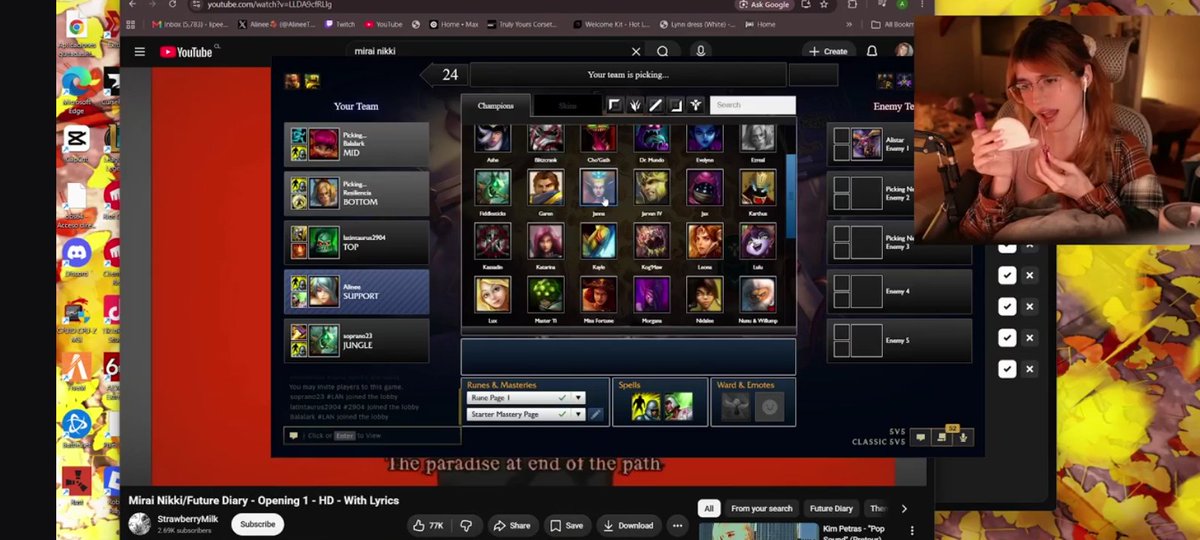Pick Nunu & Willump champion portrait
The height and width of the screenshot is (540, 1200).
coord(758,295)
